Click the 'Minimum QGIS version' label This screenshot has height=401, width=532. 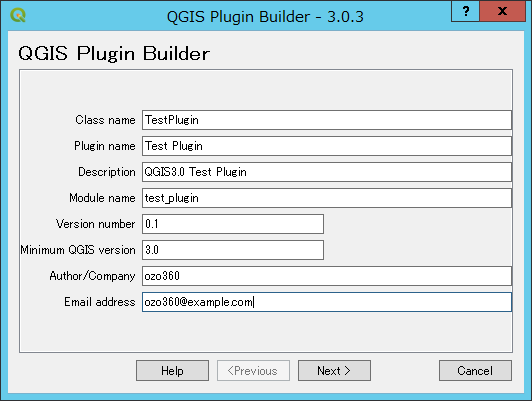(x=78, y=250)
